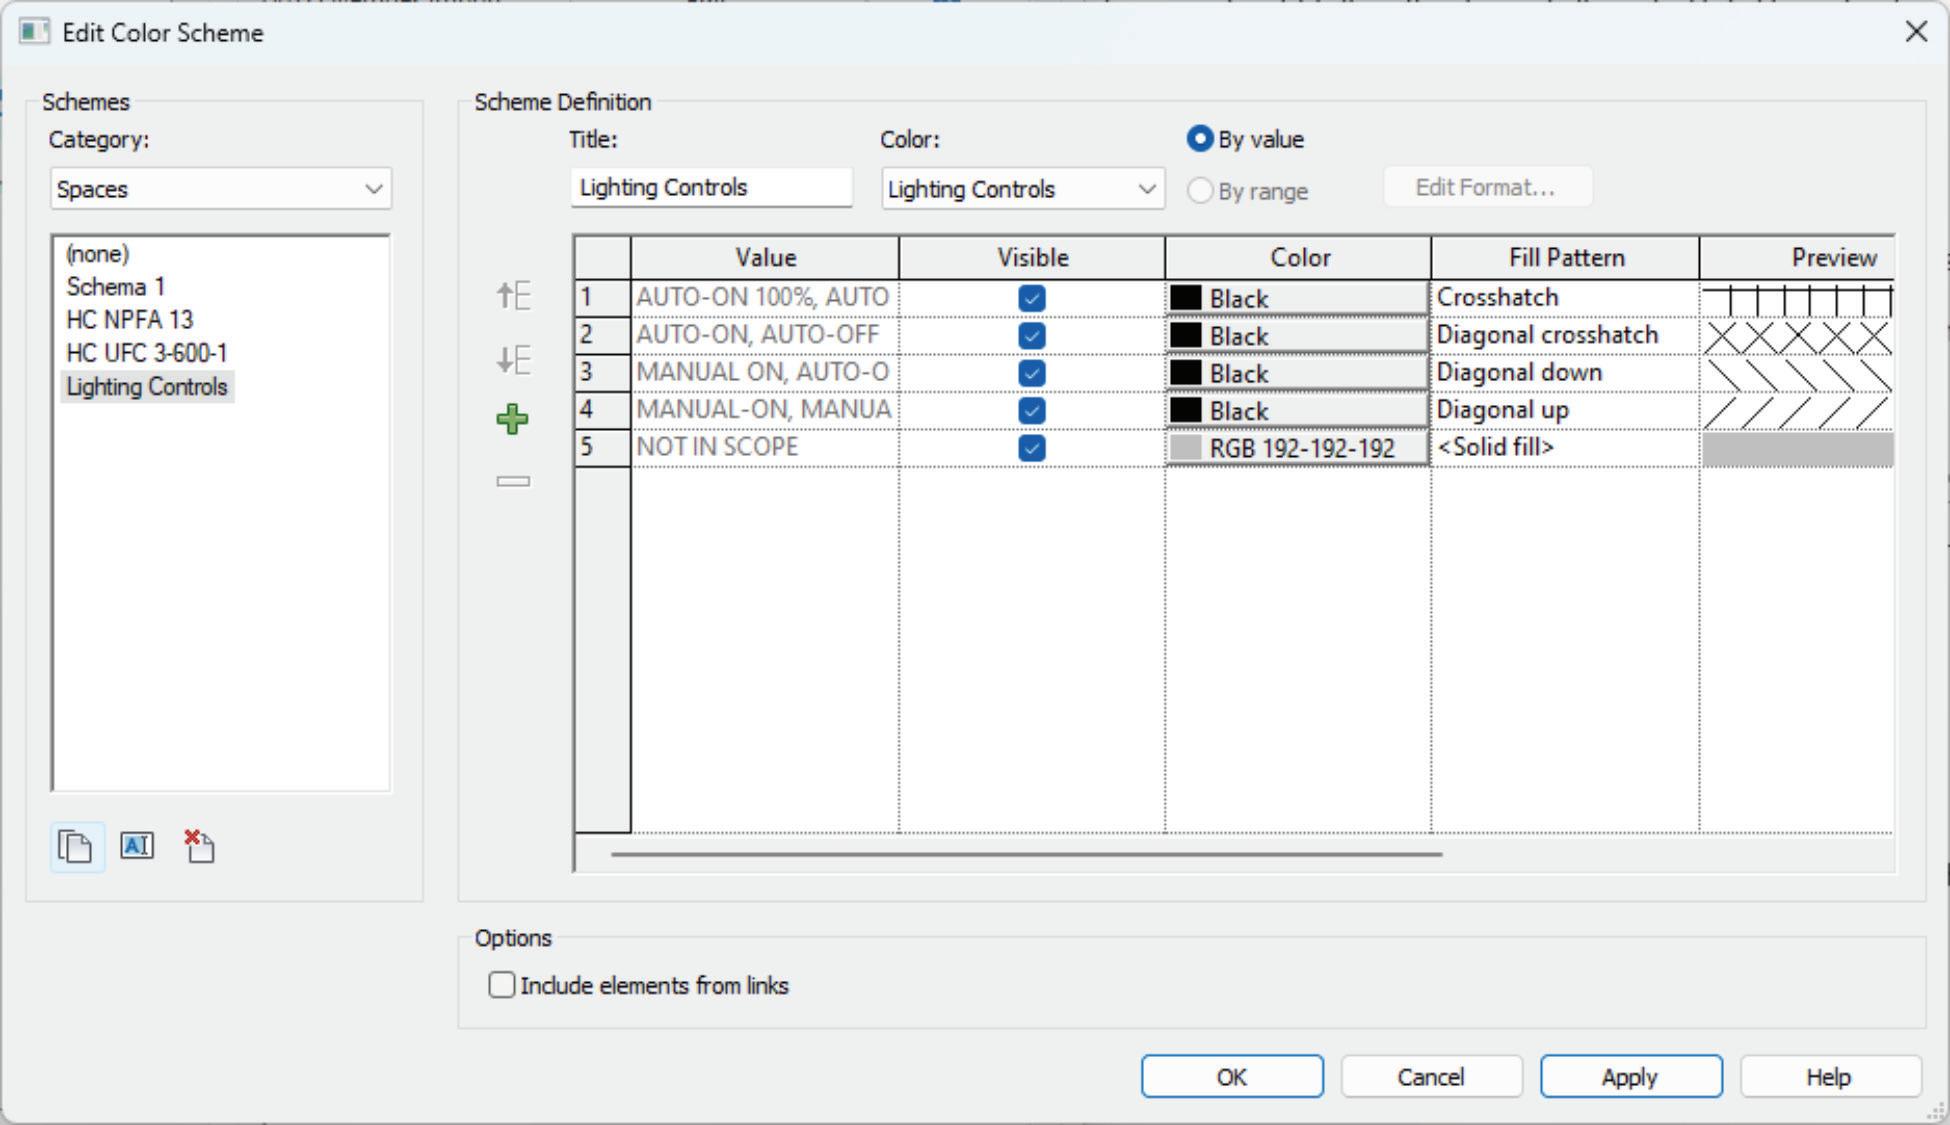Click the dialog icon in title bar
This screenshot has width=1950, height=1125.
point(33,32)
